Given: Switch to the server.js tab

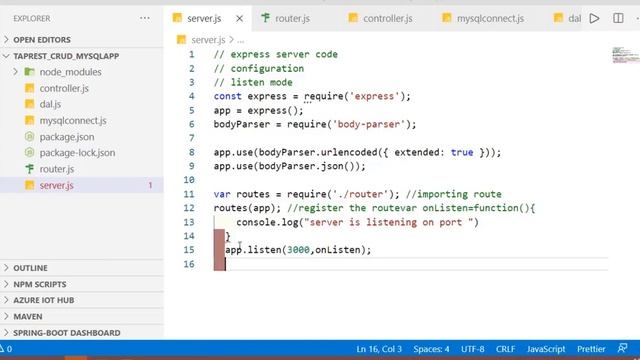Looking at the screenshot, I should click(204, 18).
